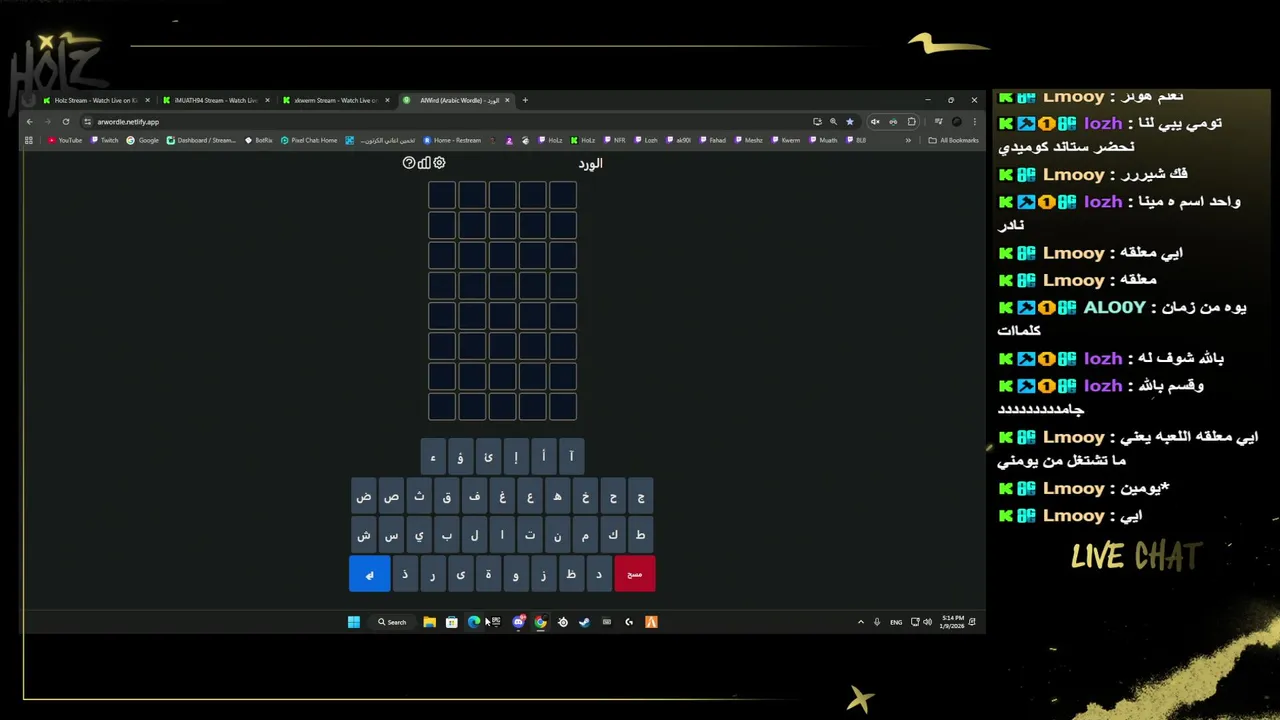This screenshot has width=1280, height=720.
Task: Open the taskbar clock and date
Action: [952, 622]
